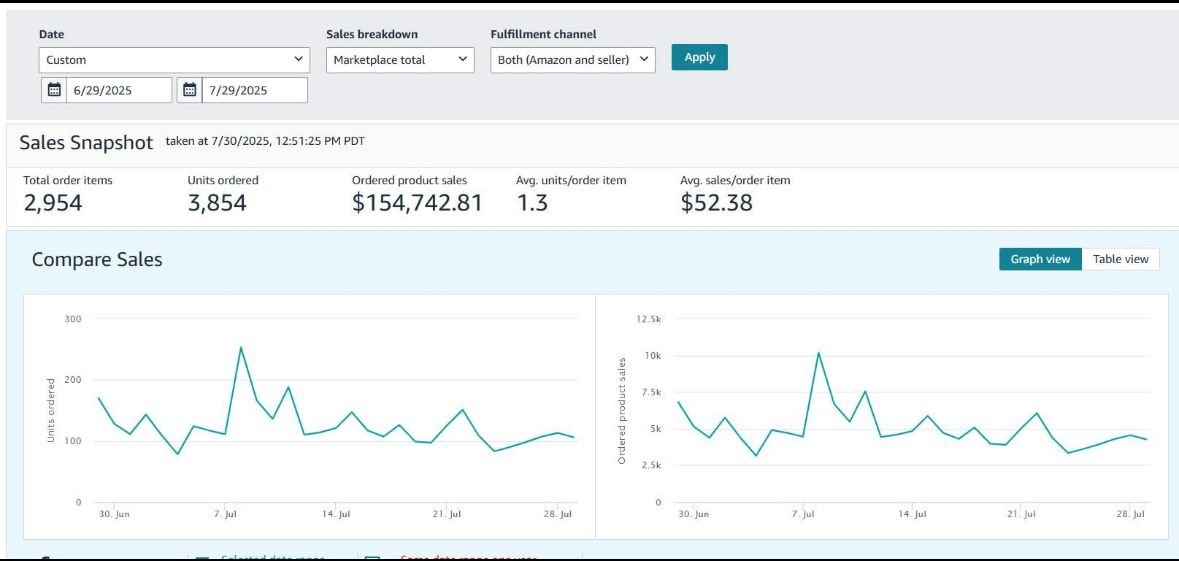The image size is (1179, 561).
Task: Switch to Graph view
Action: pos(1040,259)
